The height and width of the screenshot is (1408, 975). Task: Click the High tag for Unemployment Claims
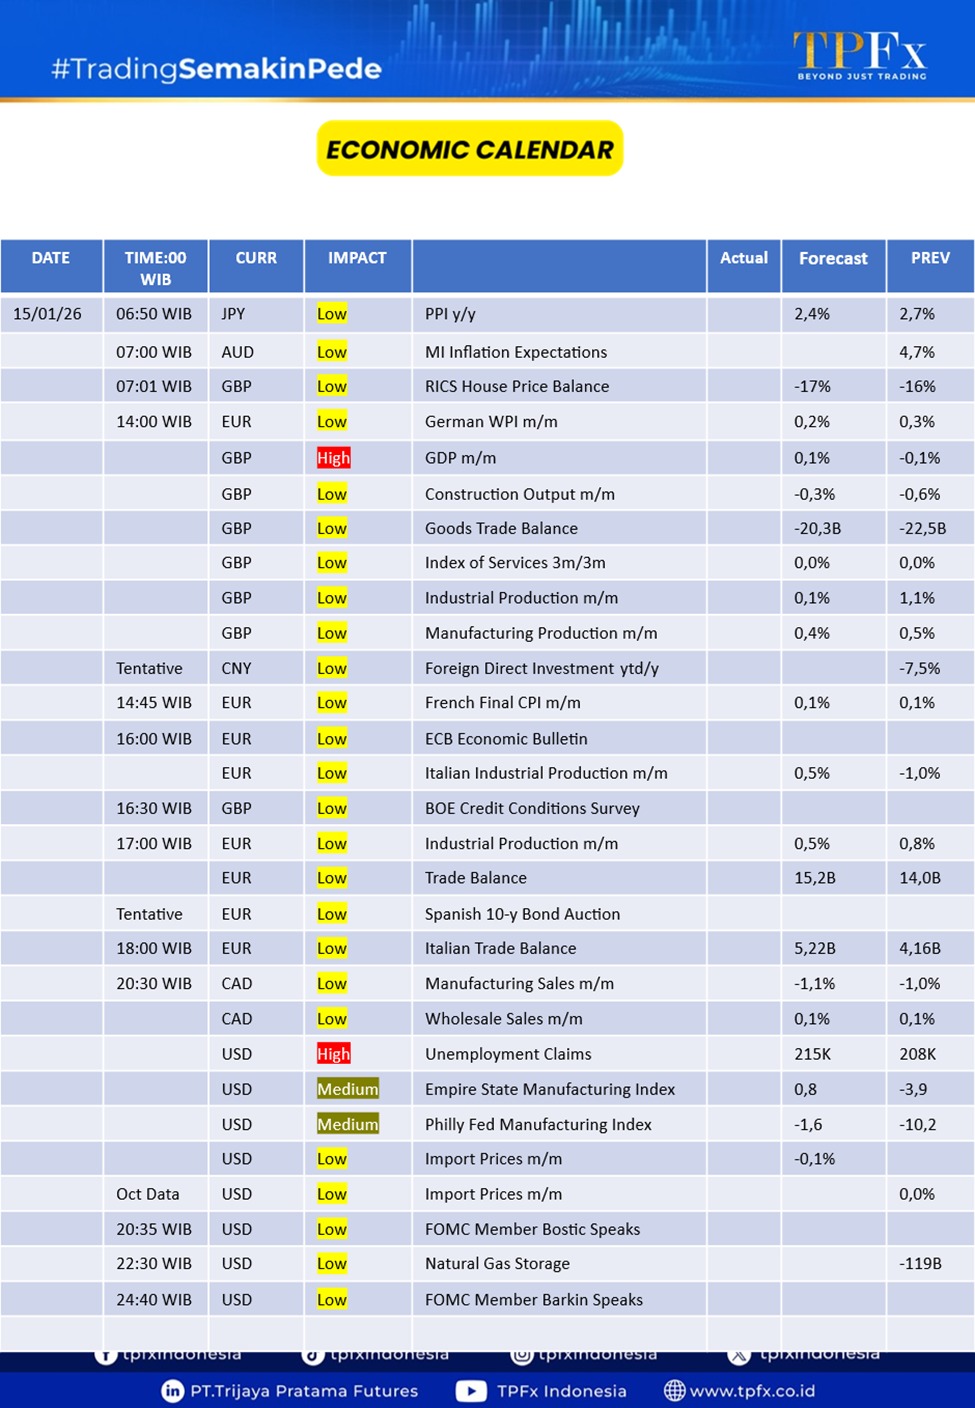coord(333,1054)
